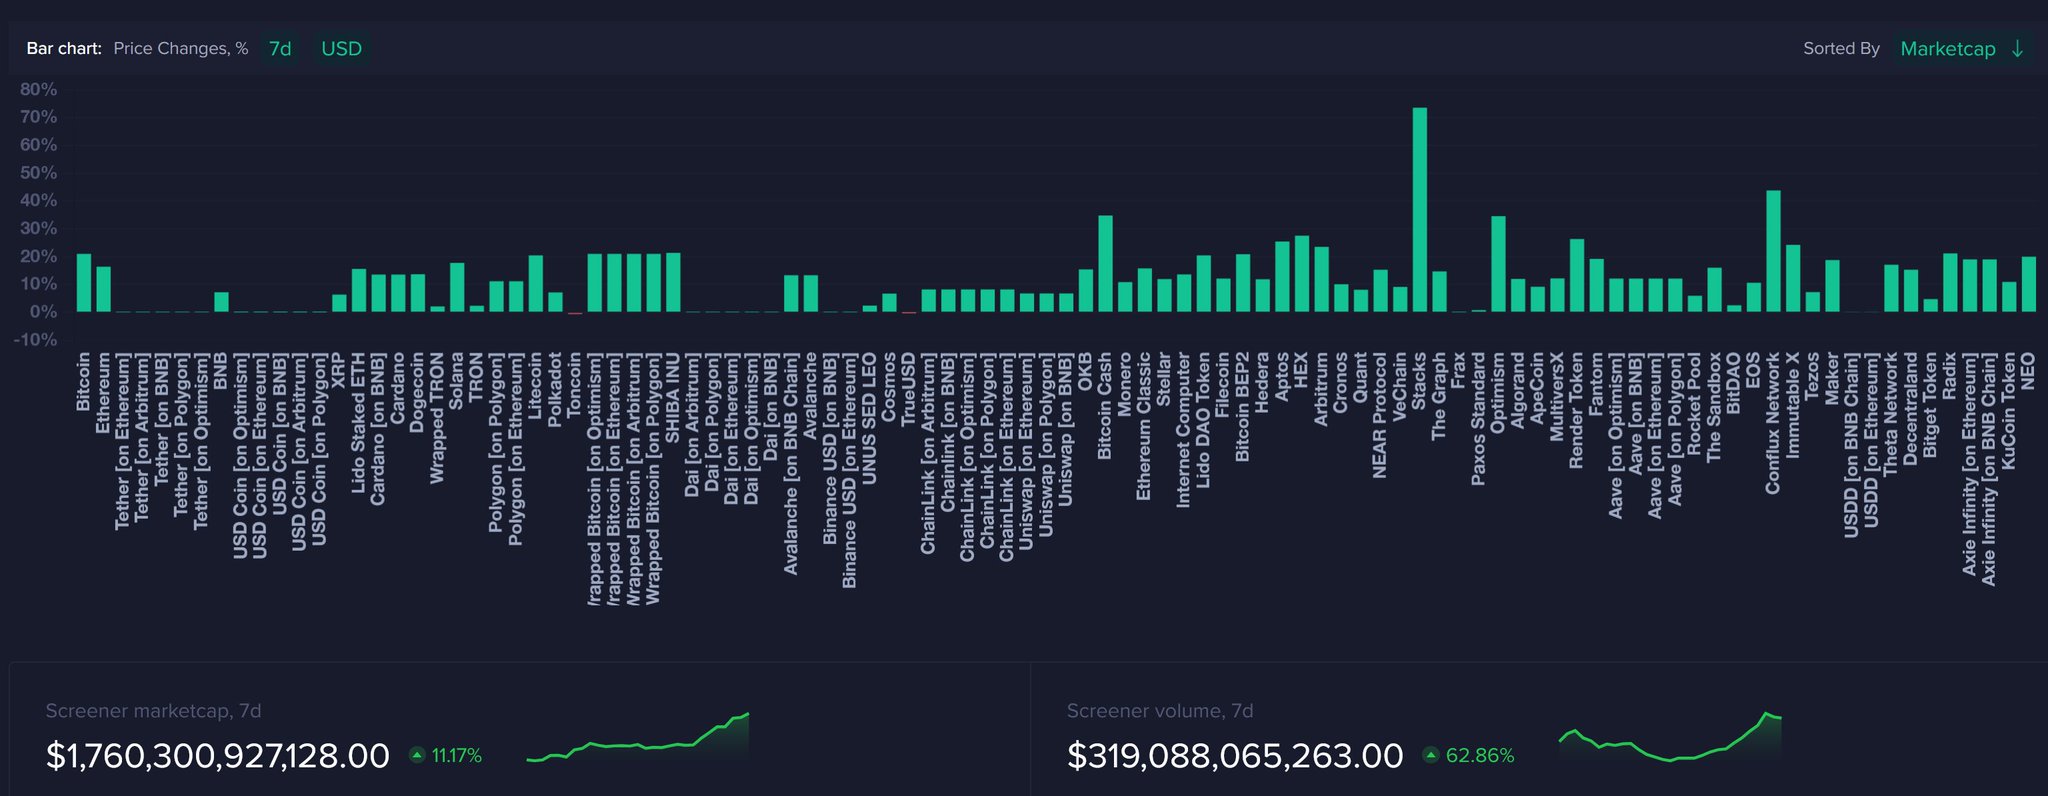Select the NEO price bar
The width and height of the screenshot is (2048, 796).
click(2028, 284)
